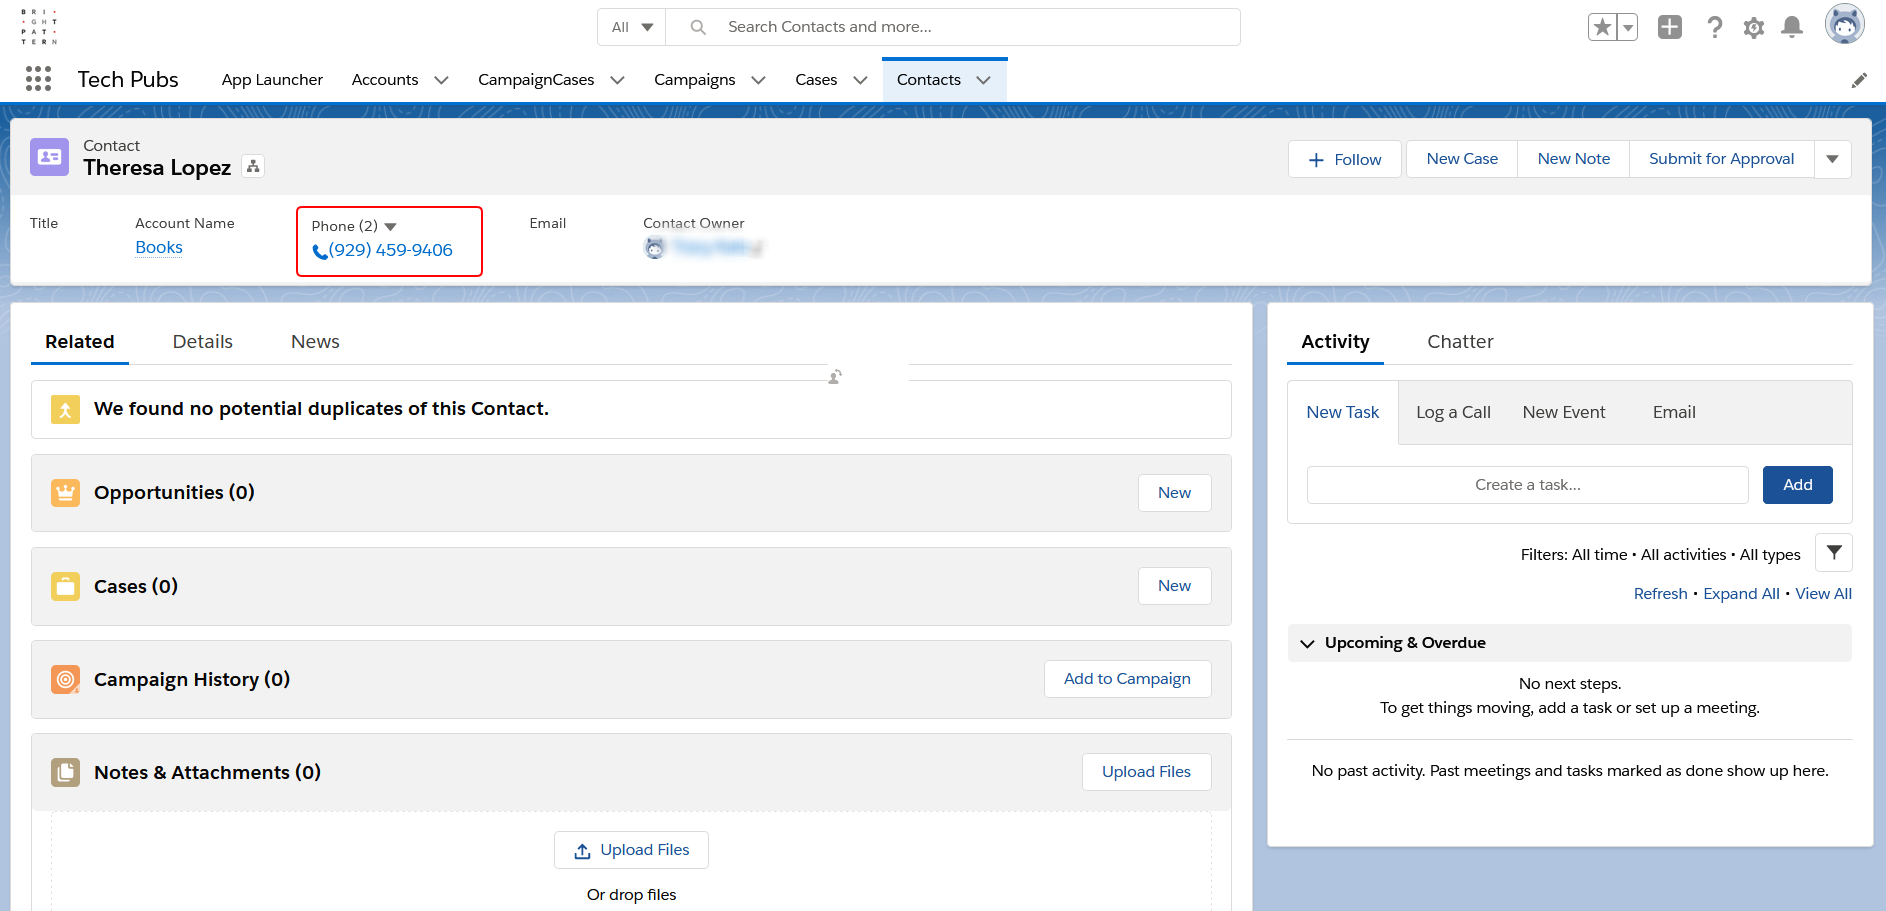
Task: Expand the Accounts tab chevron
Action: tap(441, 80)
